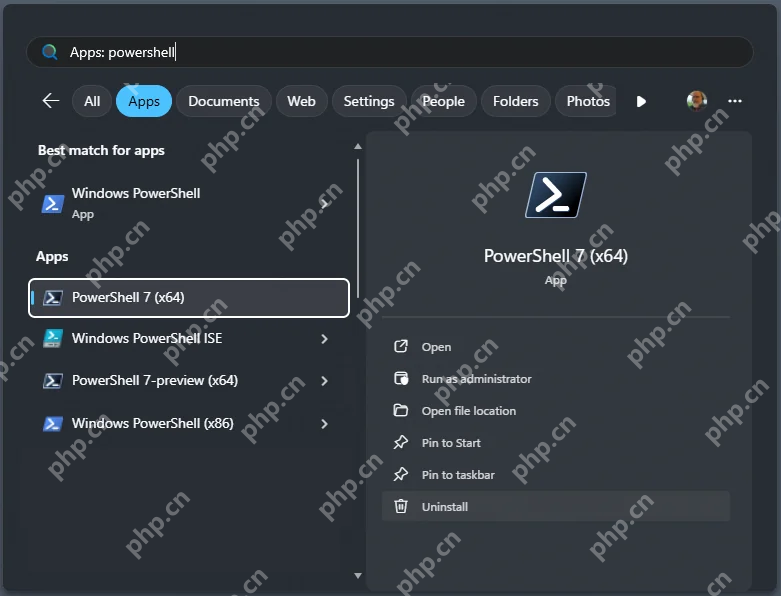Choose Pin to Start
Image resolution: width=781 pixels, height=596 pixels.
pos(556,443)
